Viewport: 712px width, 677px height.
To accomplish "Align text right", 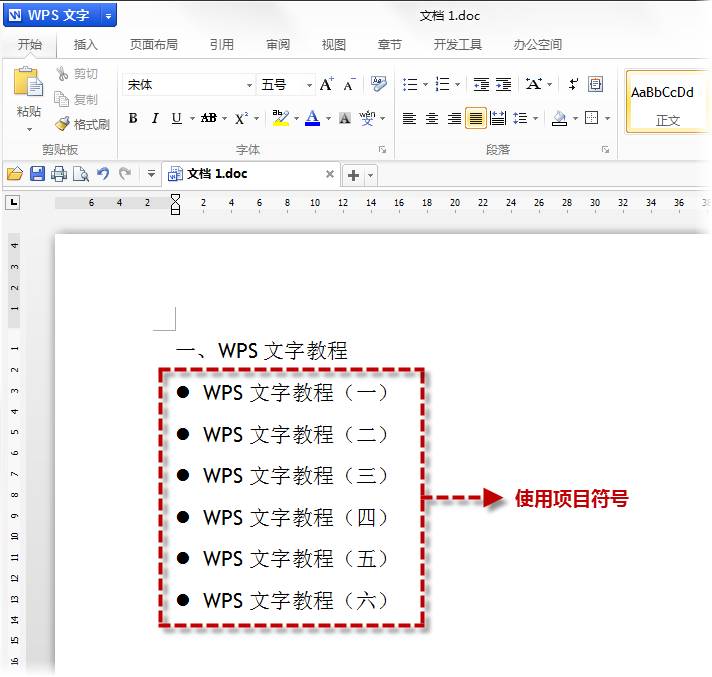I will click(454, 119).
